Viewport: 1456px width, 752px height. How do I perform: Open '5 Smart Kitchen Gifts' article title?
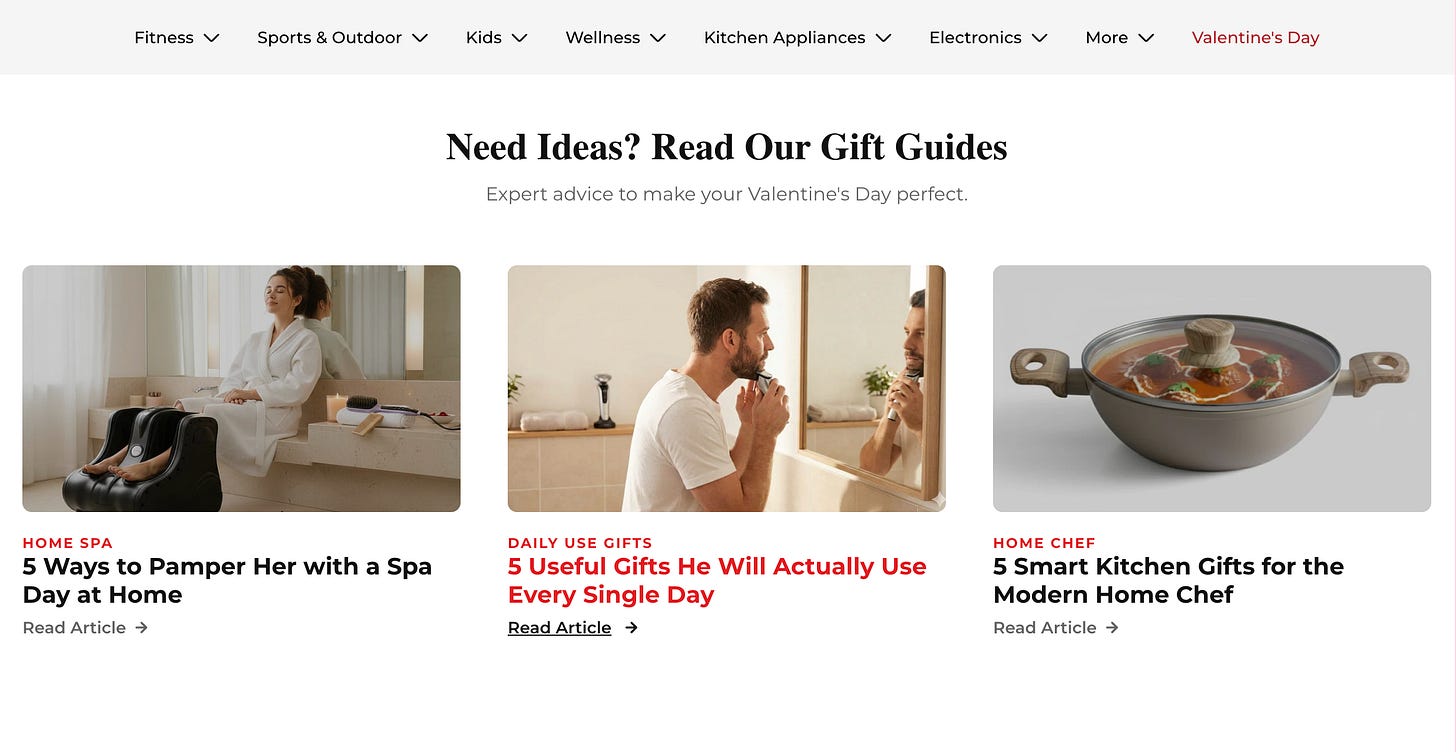[x=1168, y=580]
